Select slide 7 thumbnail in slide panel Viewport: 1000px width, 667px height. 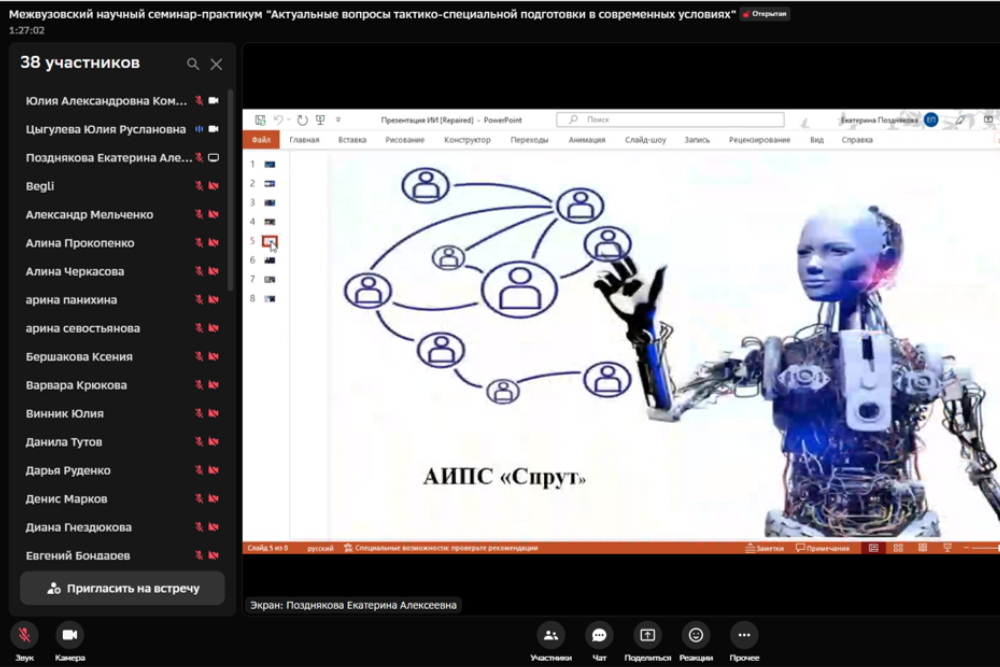[269, 279]
